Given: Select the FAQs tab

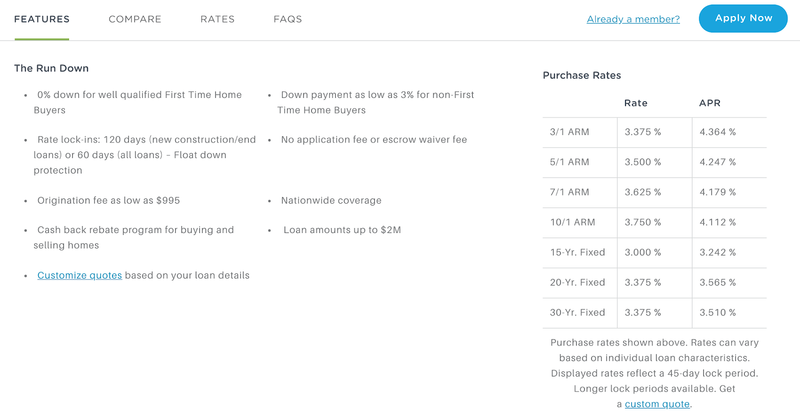Looking at the screenshot, I should coord(288,19).
